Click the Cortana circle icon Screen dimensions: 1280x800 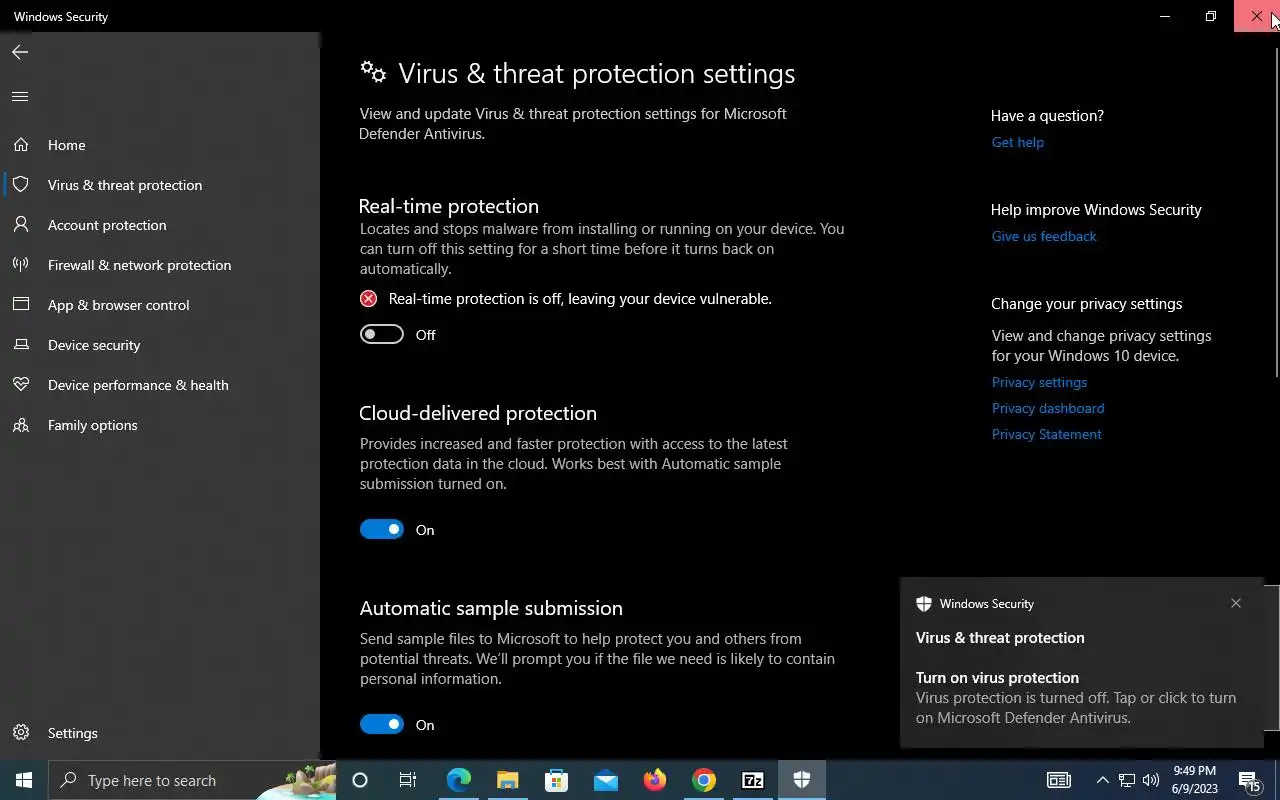360,780
